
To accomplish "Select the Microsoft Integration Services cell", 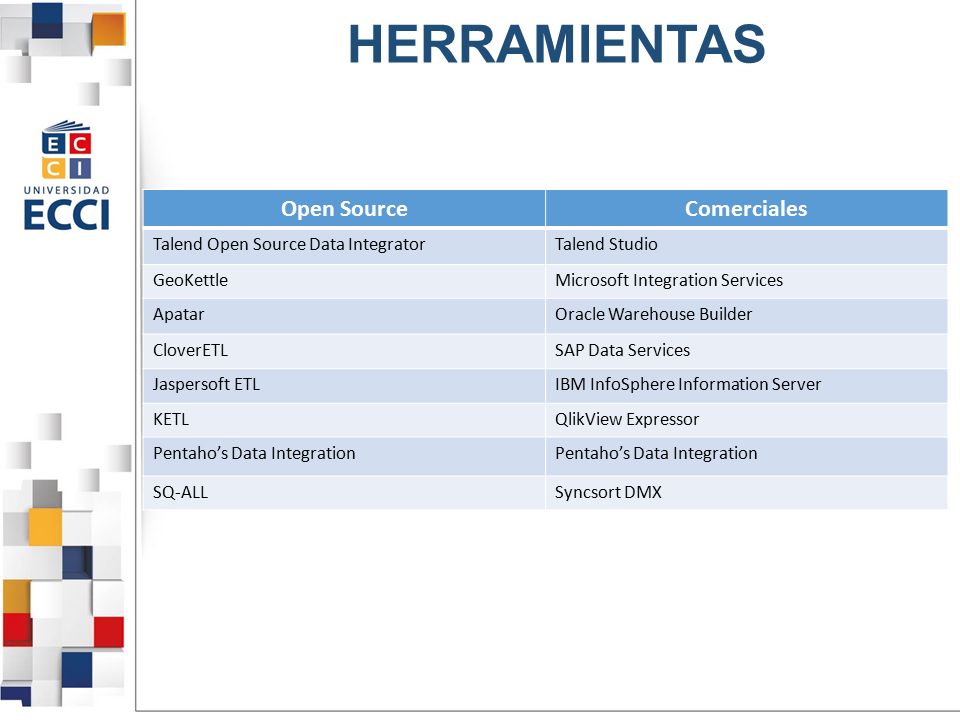I will tap(746, 281).
